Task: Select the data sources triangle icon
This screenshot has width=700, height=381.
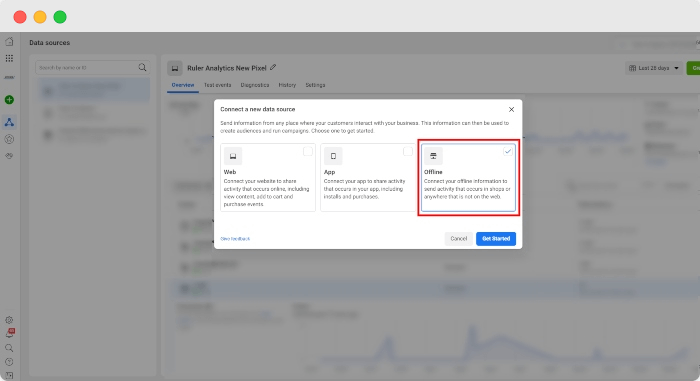Action: (9, 122)
